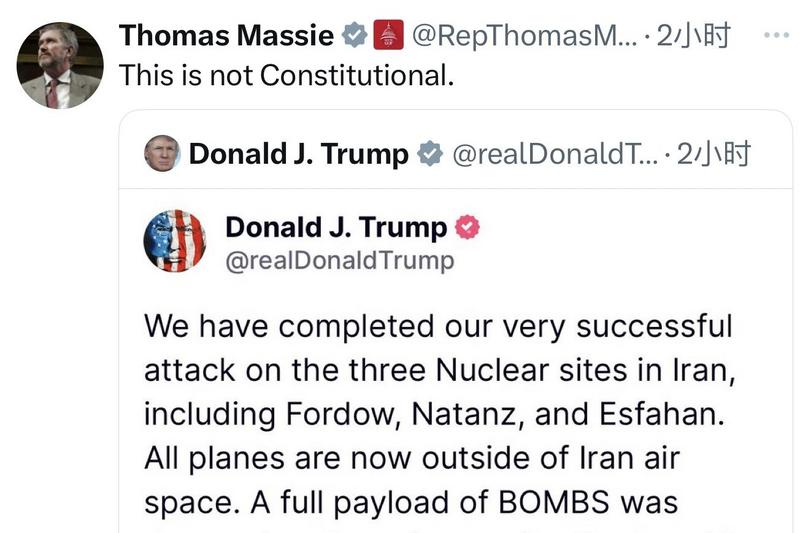
Task: Click large Donald J. Trump name in embedded post
Action: [x=336, y=227]
